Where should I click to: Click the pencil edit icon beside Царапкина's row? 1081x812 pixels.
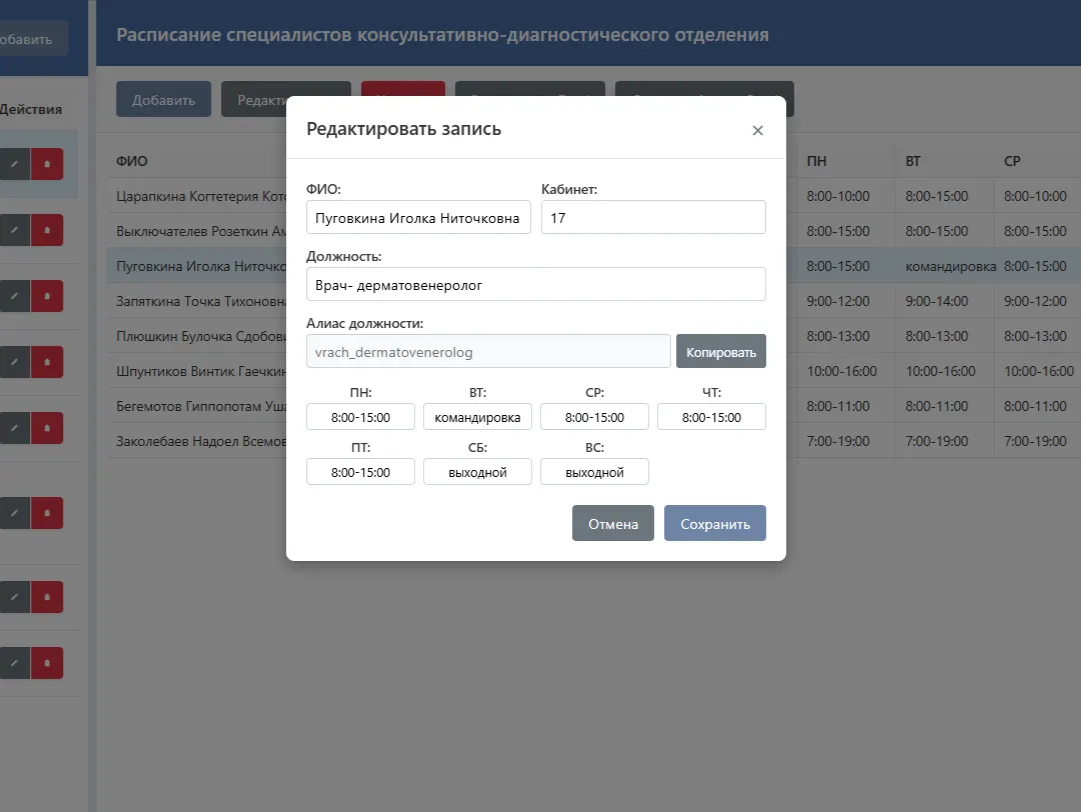[x=14, y=163]
